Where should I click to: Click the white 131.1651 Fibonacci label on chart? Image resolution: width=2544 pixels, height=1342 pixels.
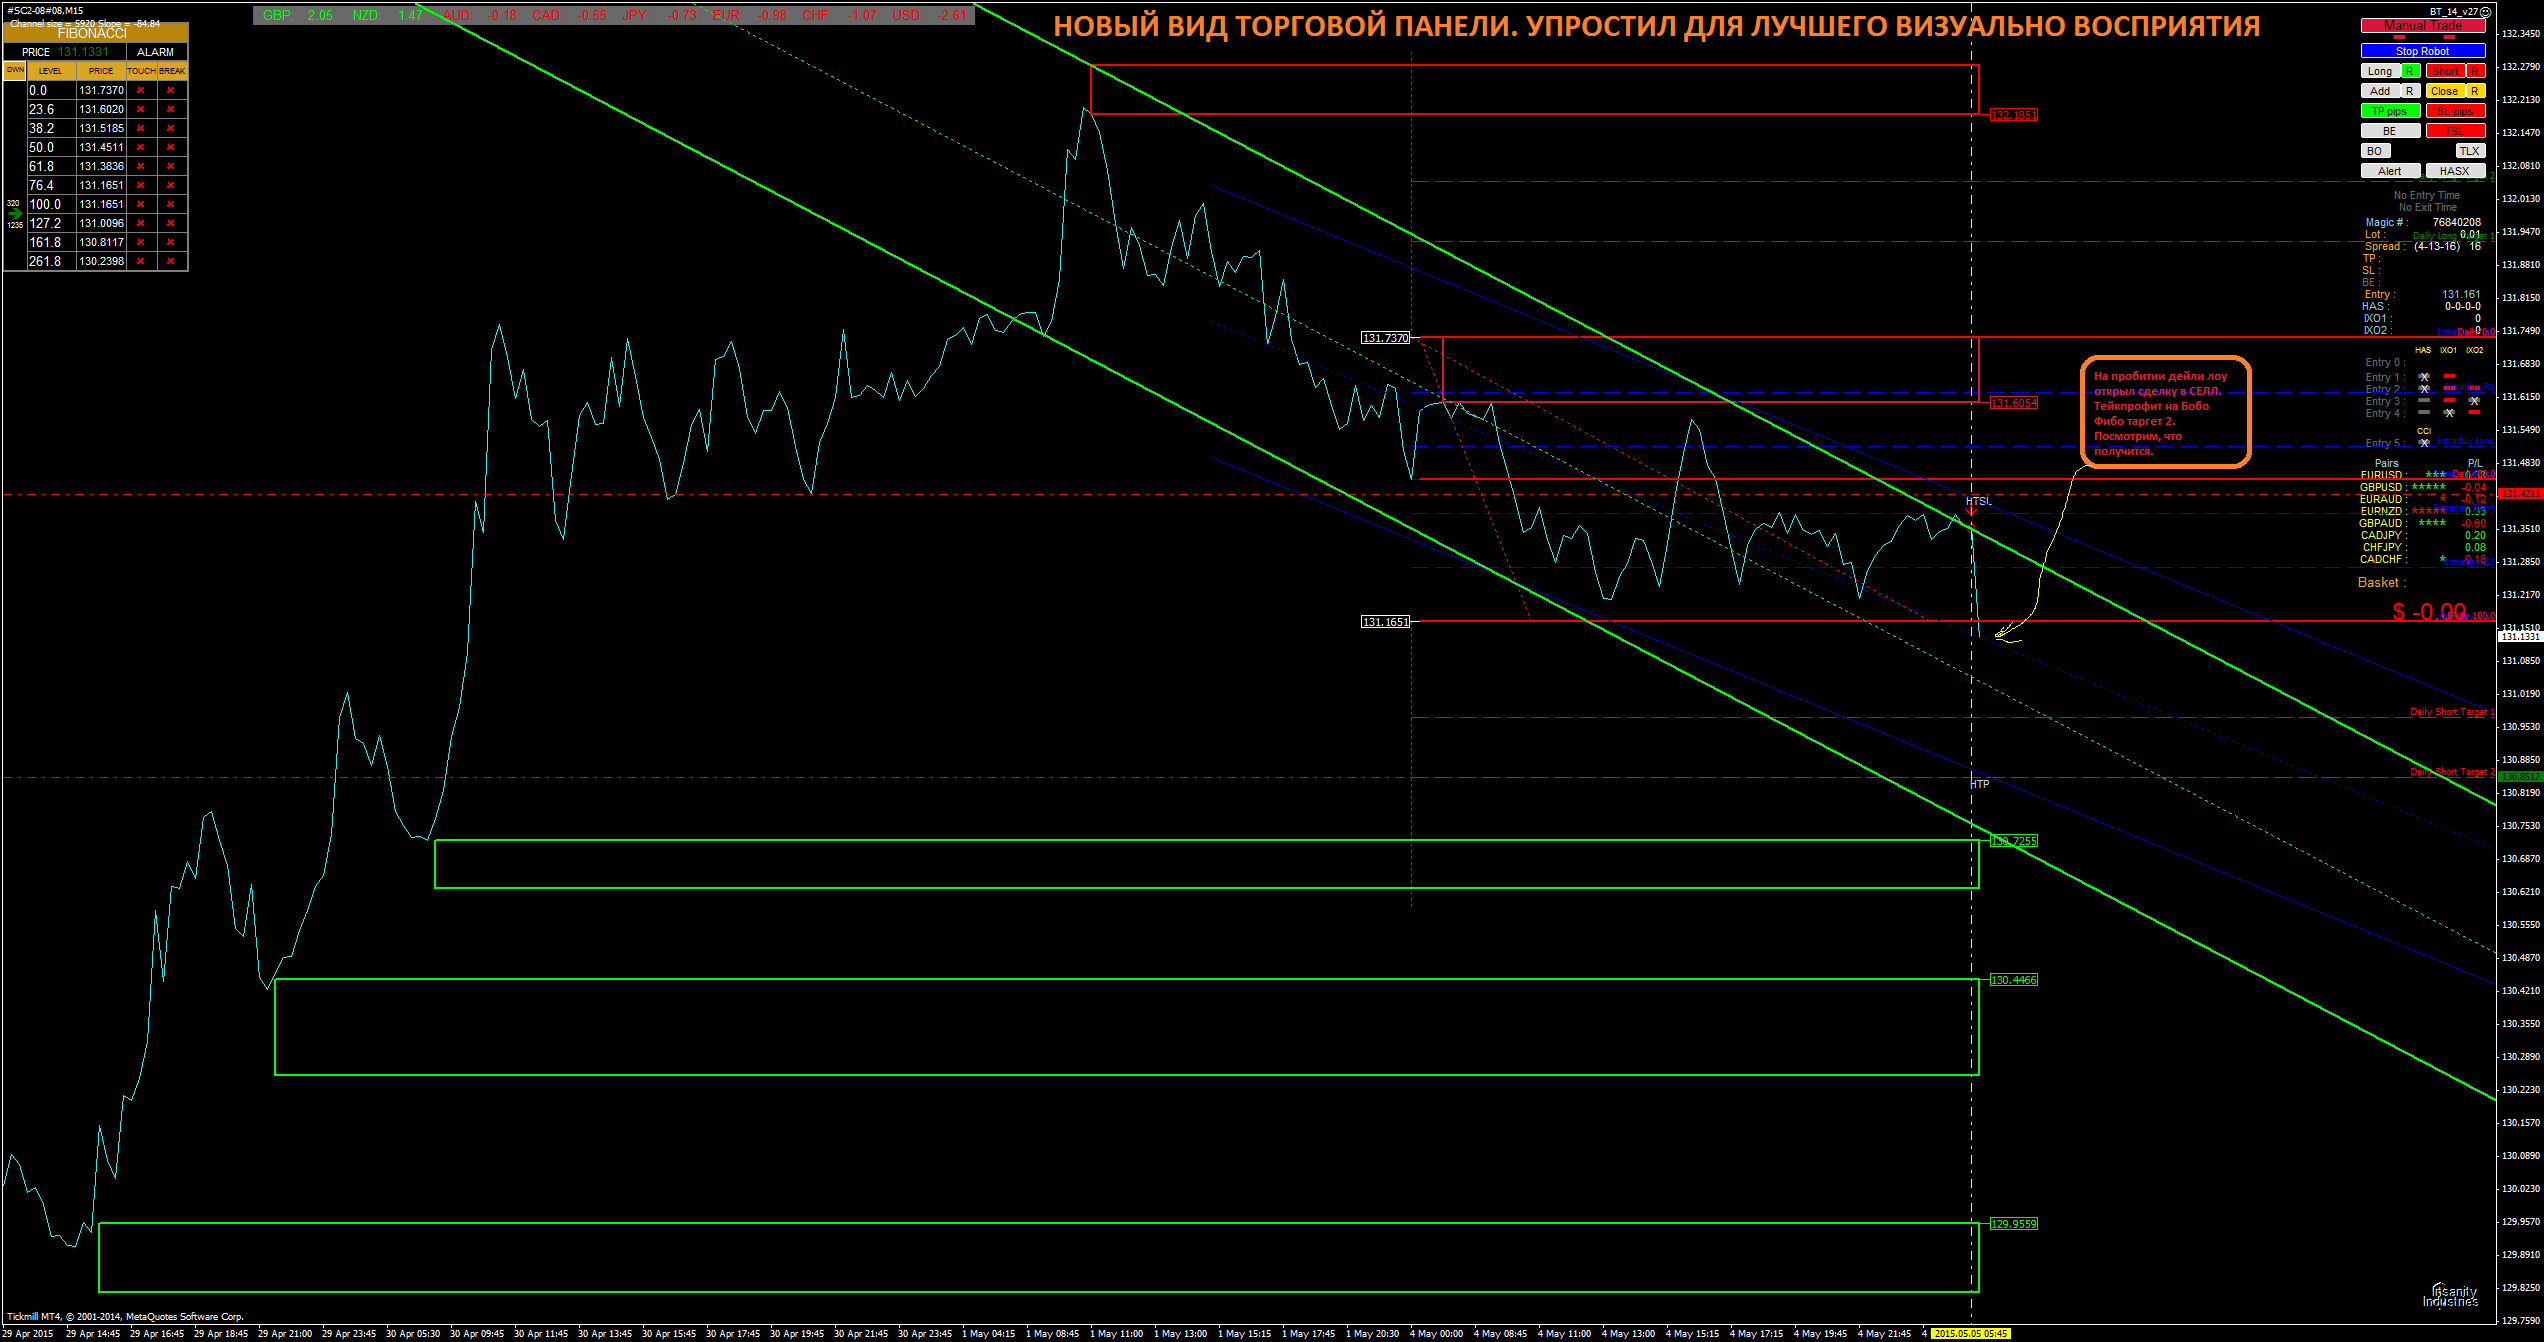click(x=1386, y=622)
